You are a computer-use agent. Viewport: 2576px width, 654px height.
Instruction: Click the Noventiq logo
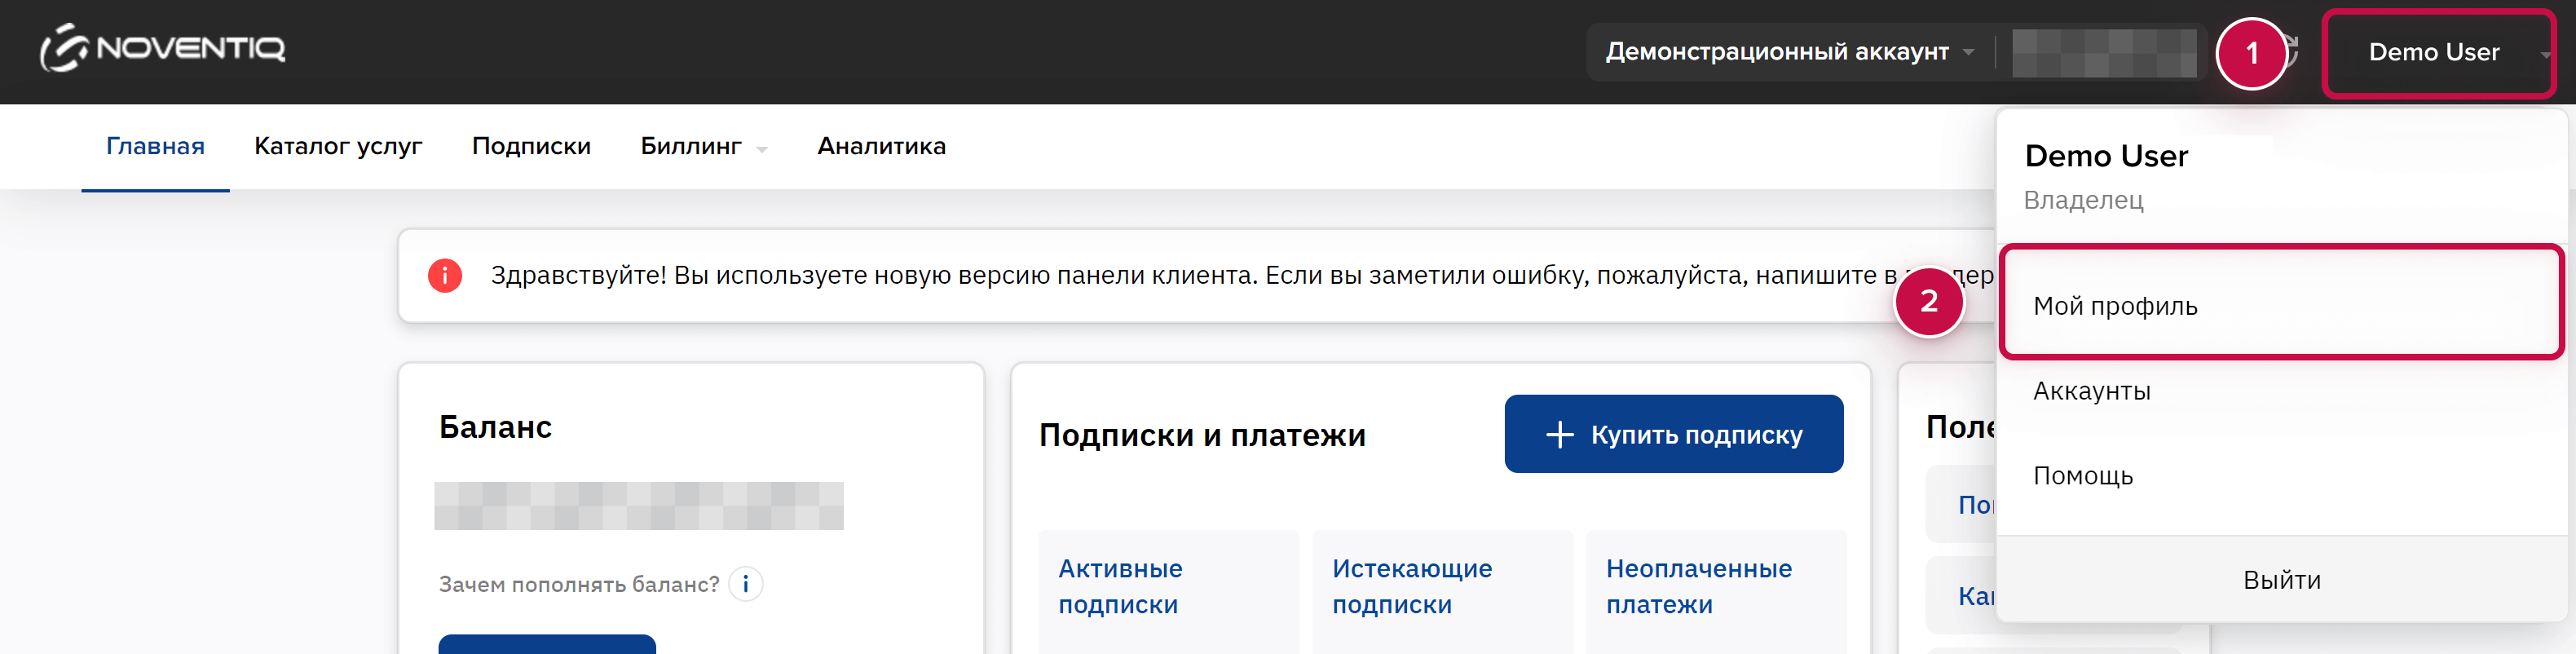tap(163, 48)
